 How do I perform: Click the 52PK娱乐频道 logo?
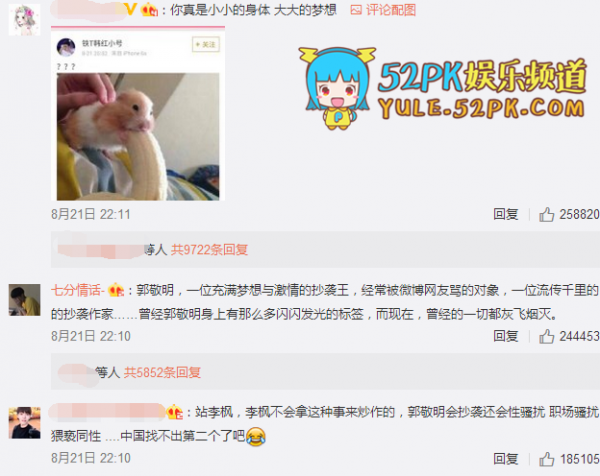click(x=442, y=88)
